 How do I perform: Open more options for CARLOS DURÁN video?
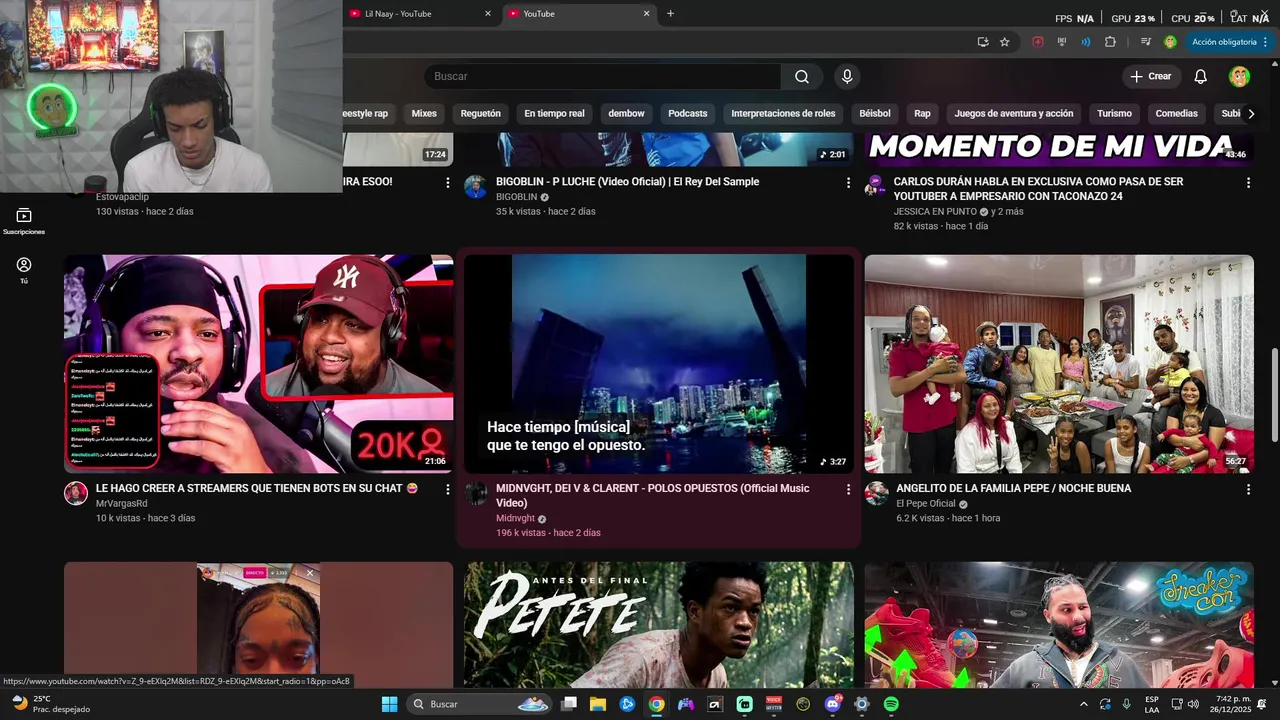tap(1248, 183)
